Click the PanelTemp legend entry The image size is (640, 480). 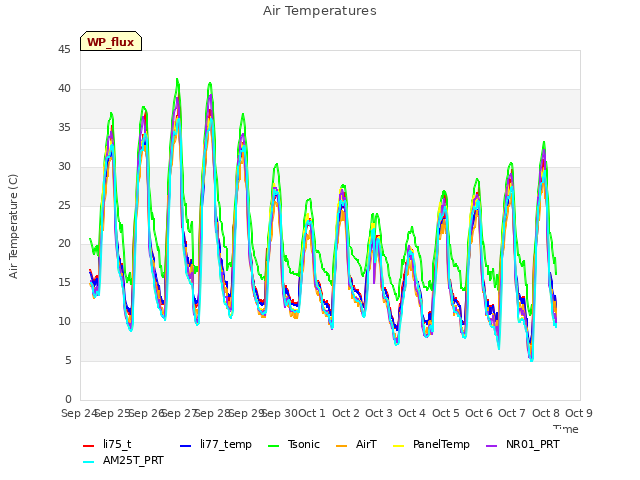coord(431,444)
